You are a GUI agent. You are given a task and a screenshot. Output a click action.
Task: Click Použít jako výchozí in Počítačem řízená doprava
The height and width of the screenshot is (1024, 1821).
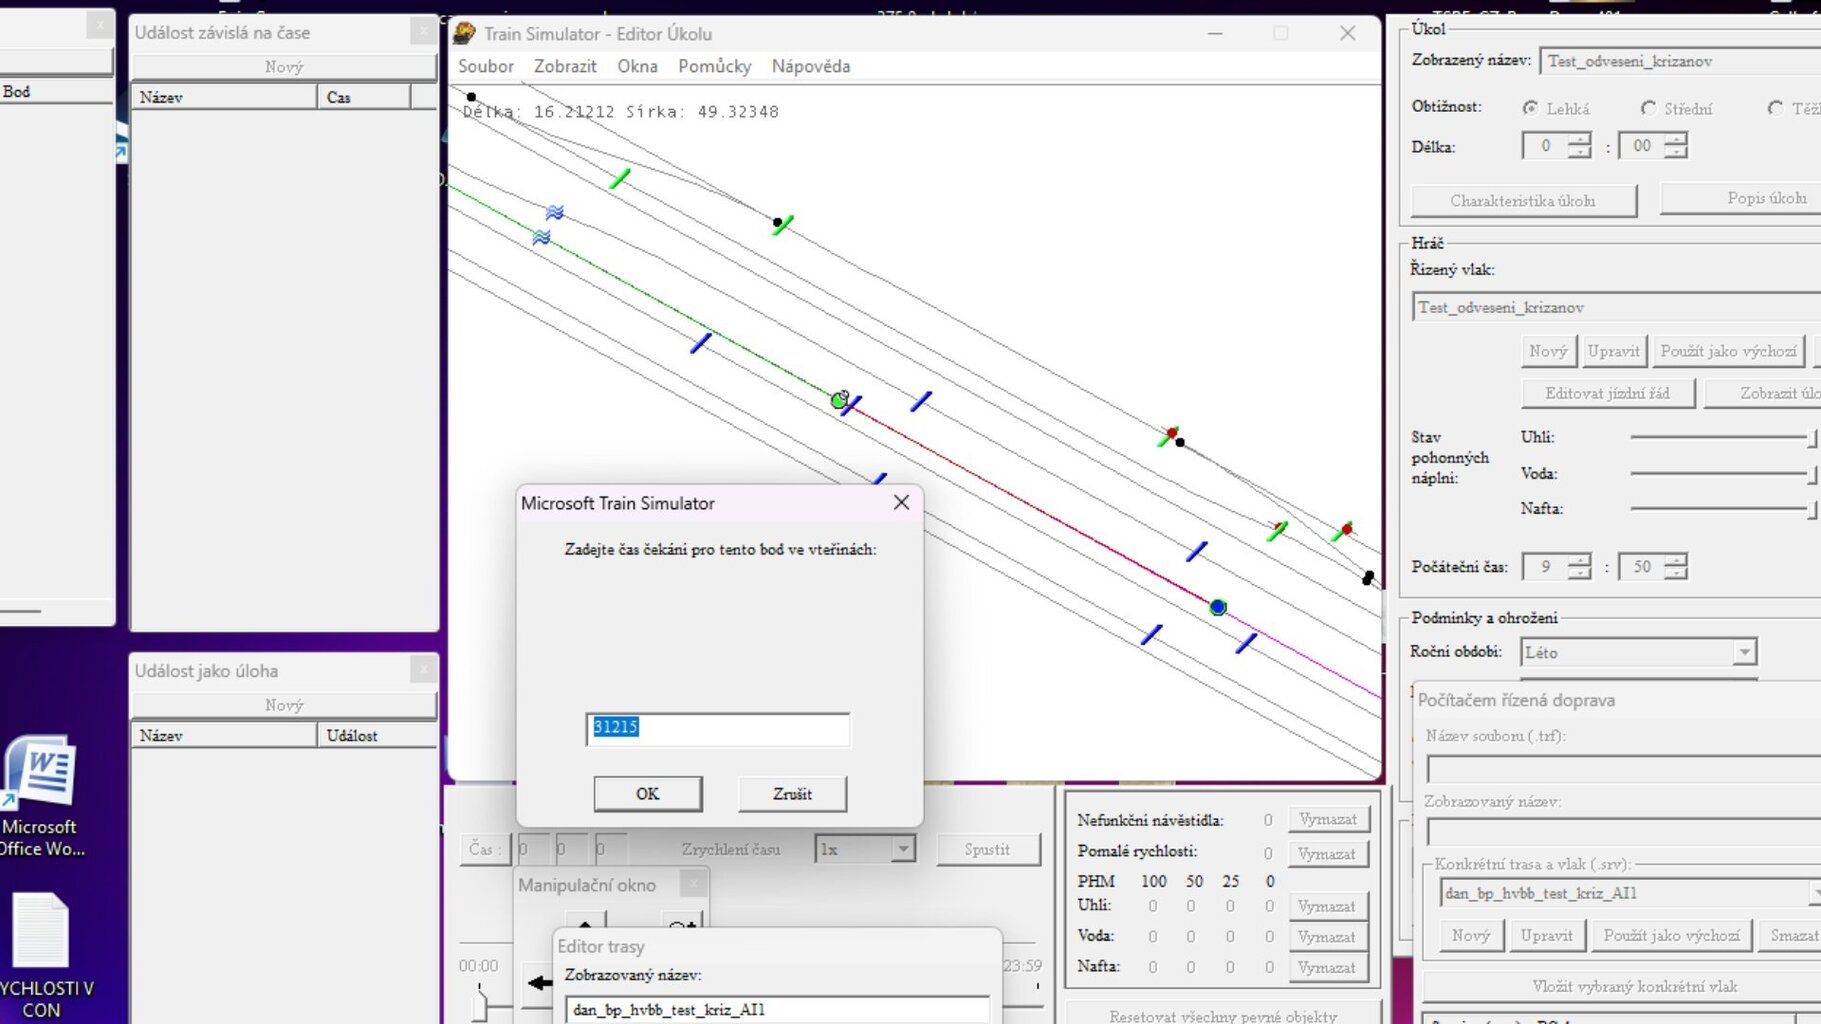[x=1672, y=935]
